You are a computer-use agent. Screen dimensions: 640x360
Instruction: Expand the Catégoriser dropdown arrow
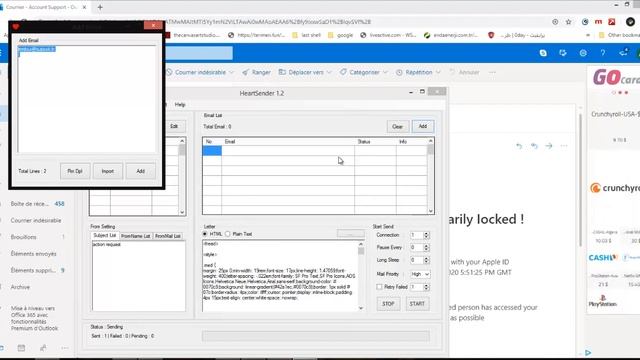pos(385,72)
